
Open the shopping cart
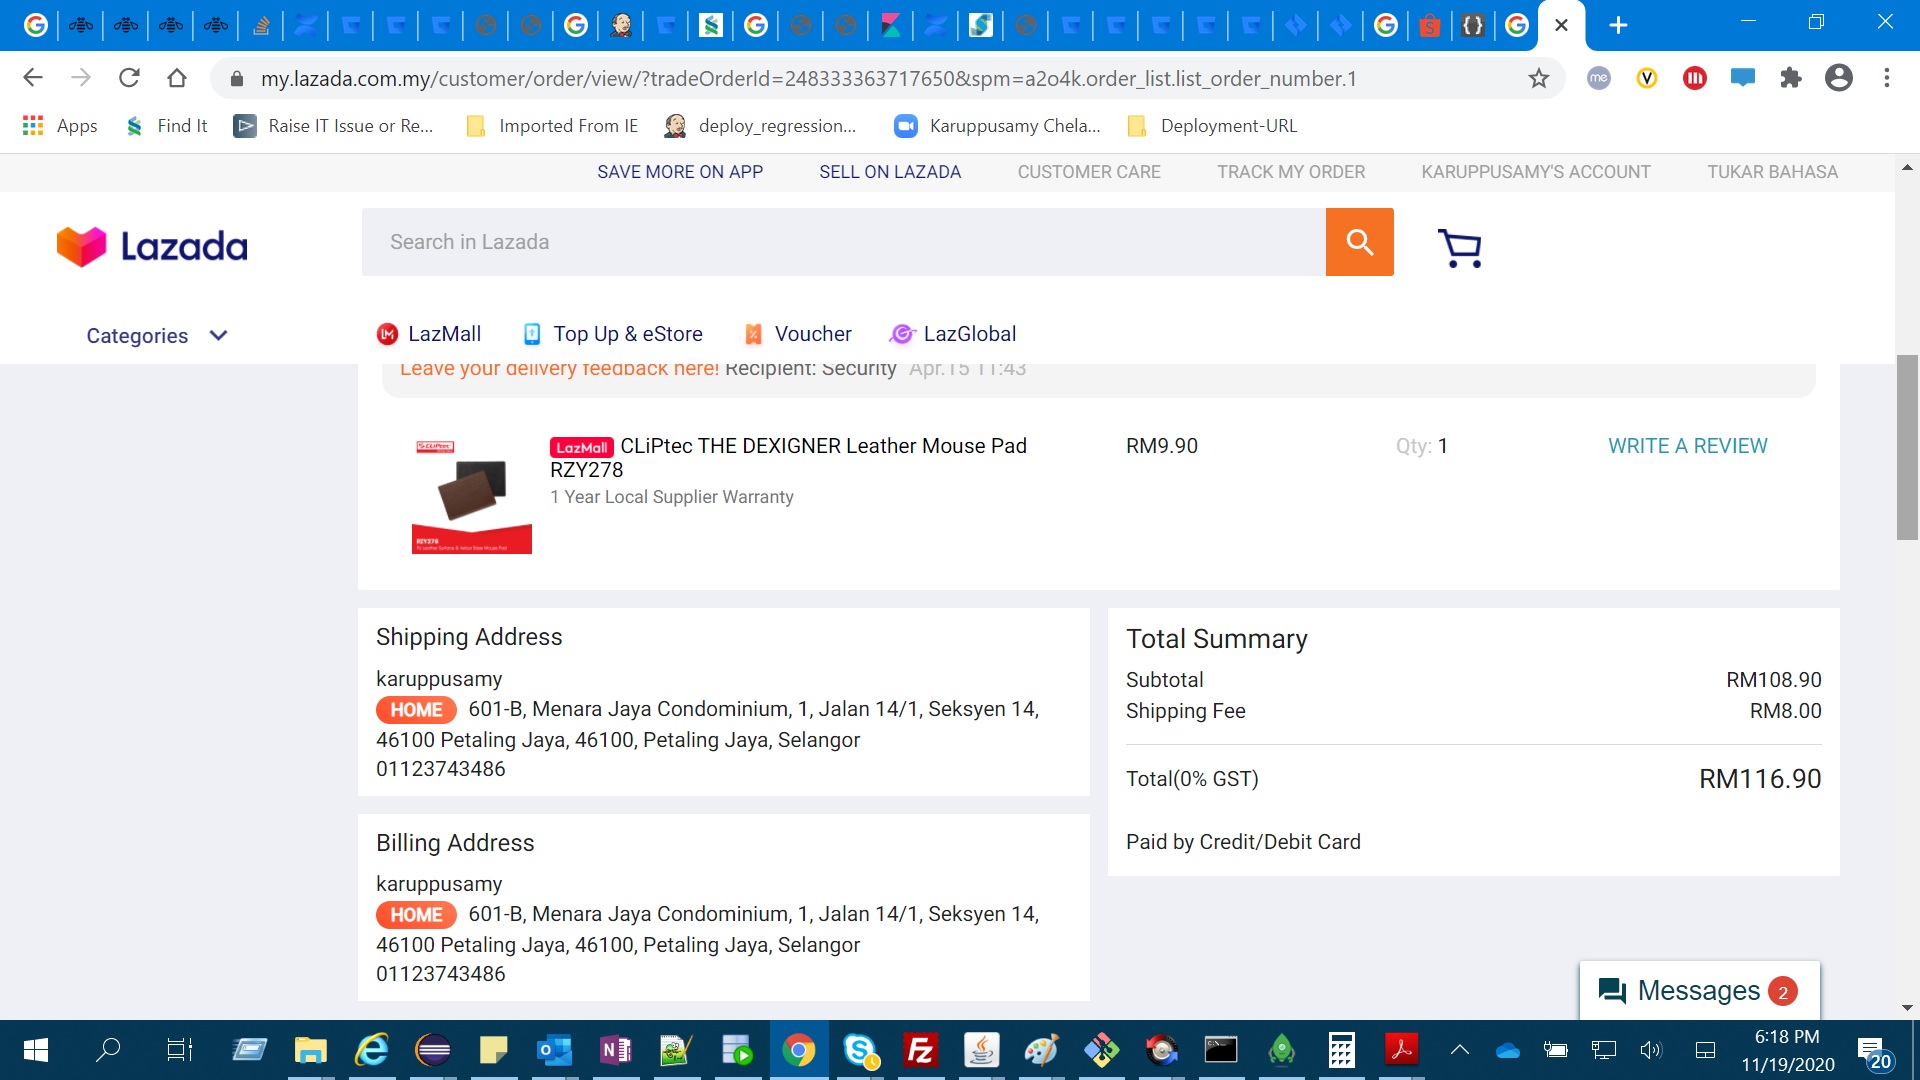1460,247
